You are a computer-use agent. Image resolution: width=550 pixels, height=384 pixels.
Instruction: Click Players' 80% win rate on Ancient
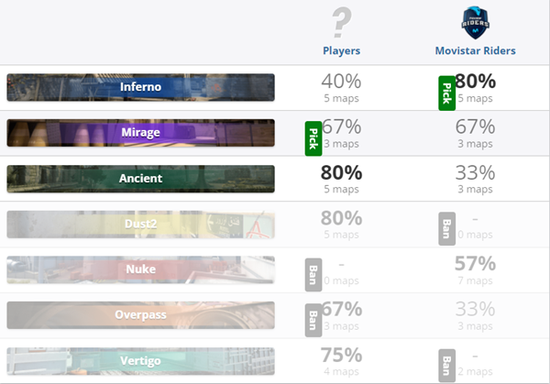(341, 173)
